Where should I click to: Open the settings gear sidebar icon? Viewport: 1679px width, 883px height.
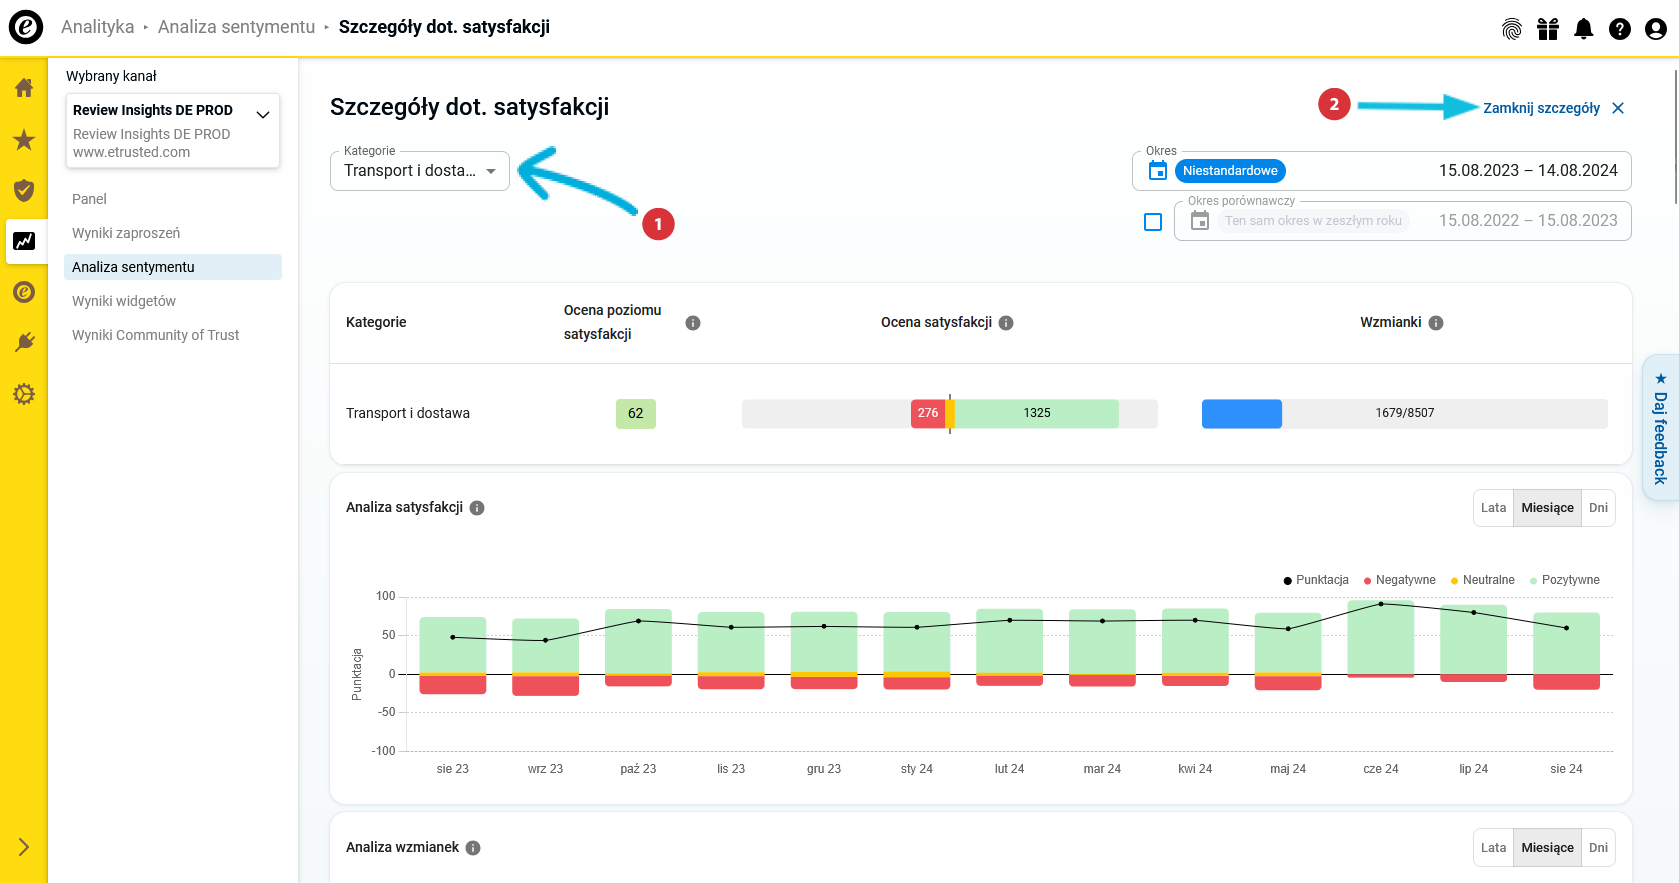[x=24, y=394]
